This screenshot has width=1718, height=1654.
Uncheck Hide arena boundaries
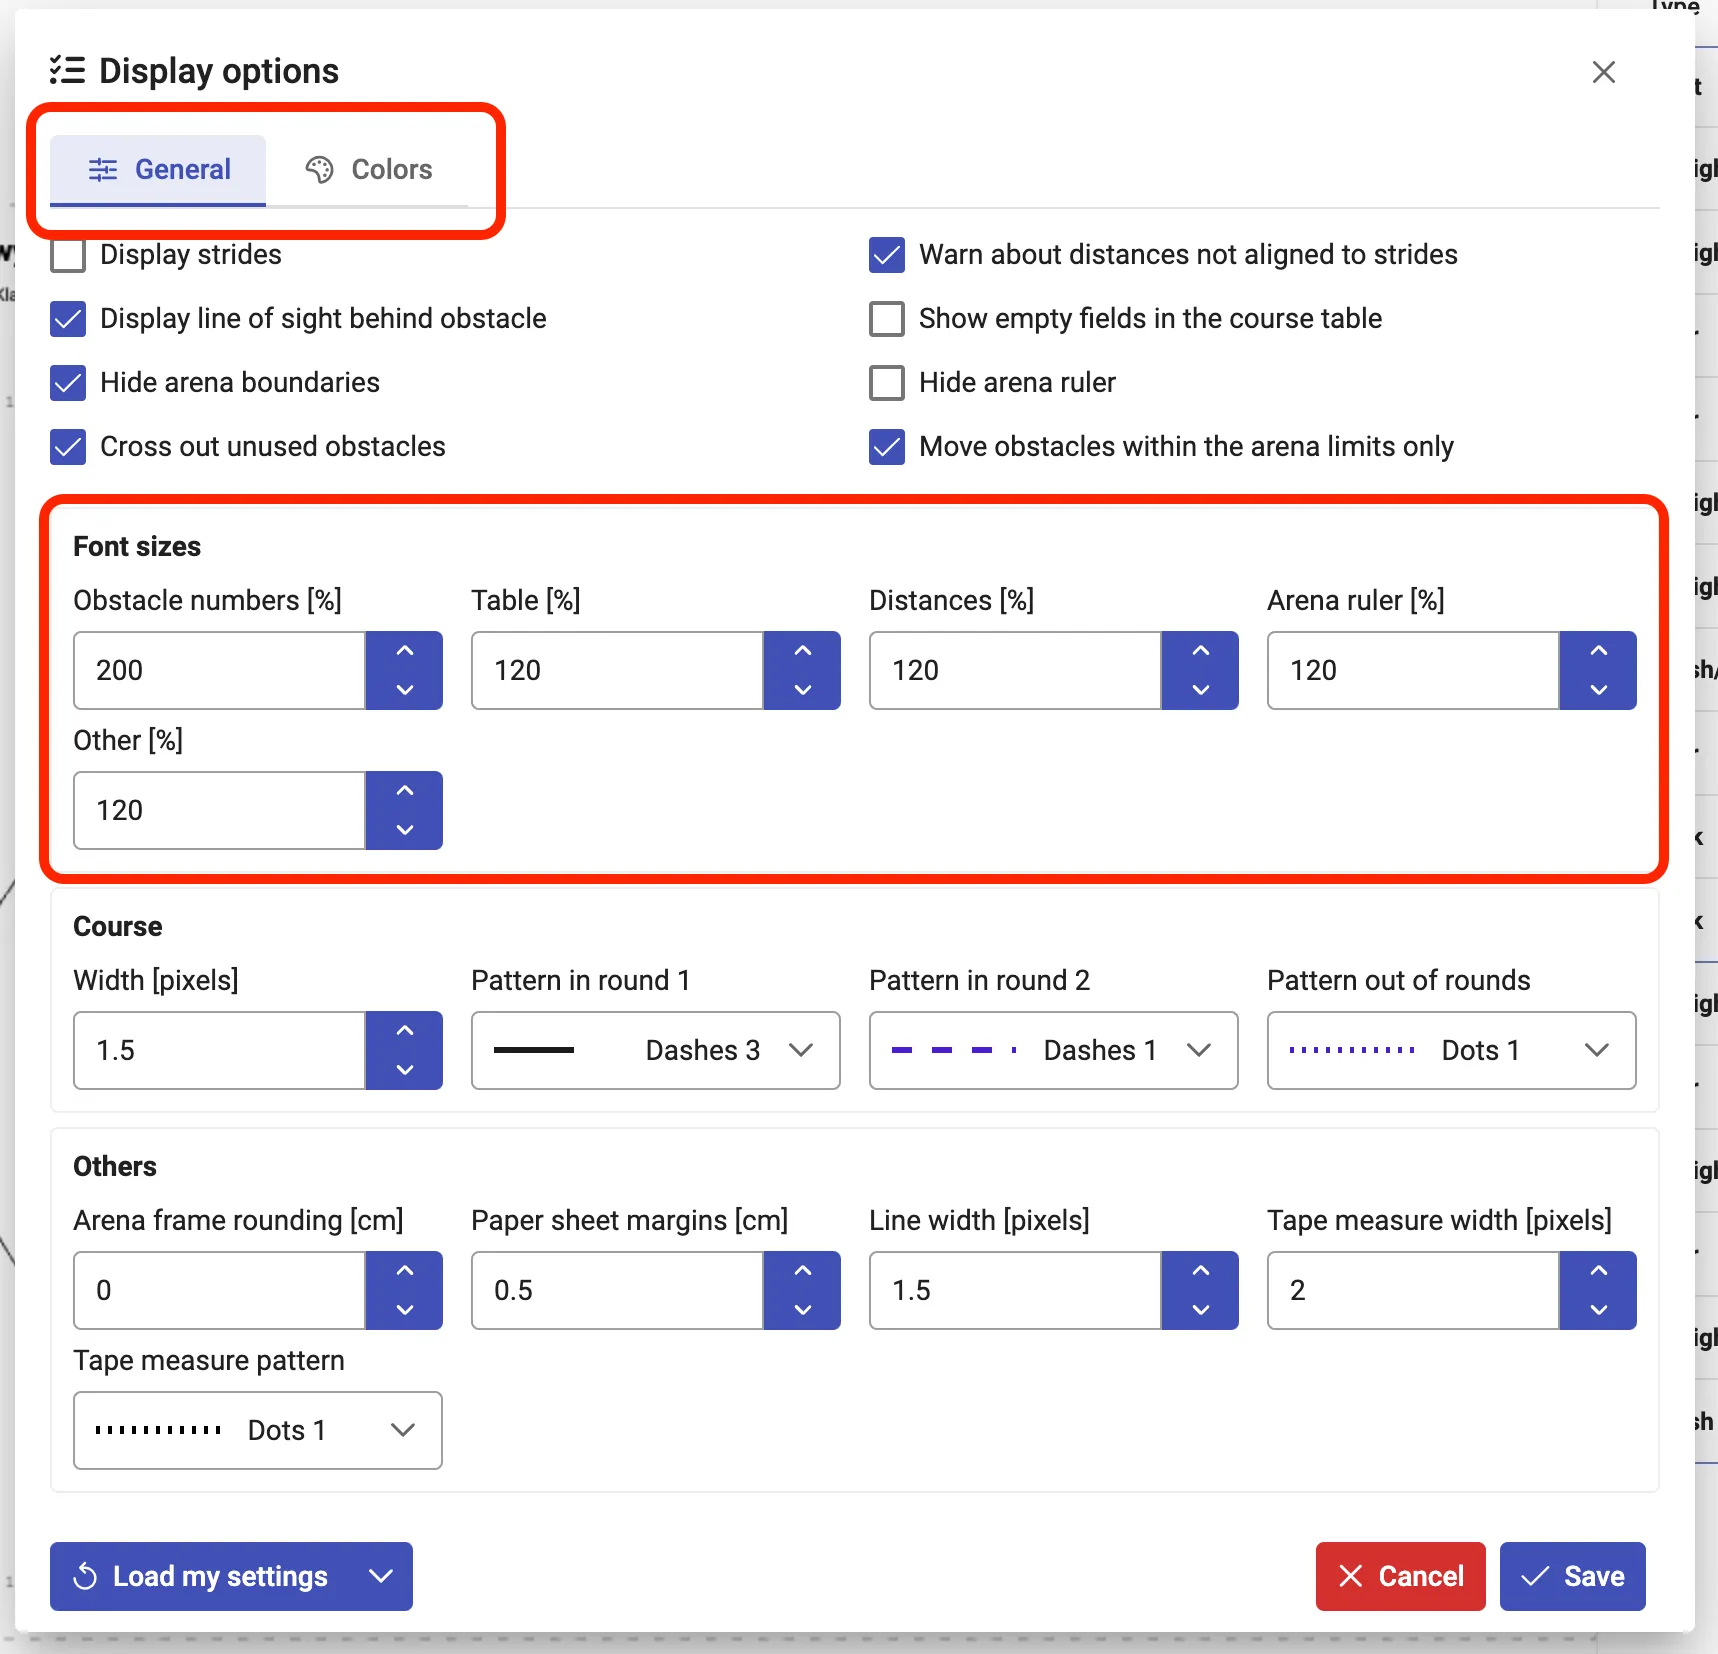[68, 383]
